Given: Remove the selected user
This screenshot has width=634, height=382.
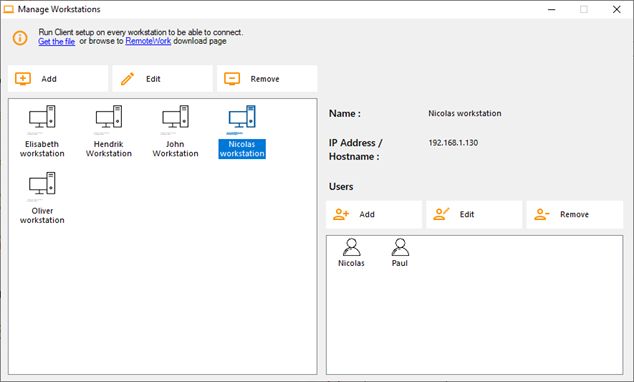Looking at the screenshot, I should pyautogui.click(x=575, y=214).
